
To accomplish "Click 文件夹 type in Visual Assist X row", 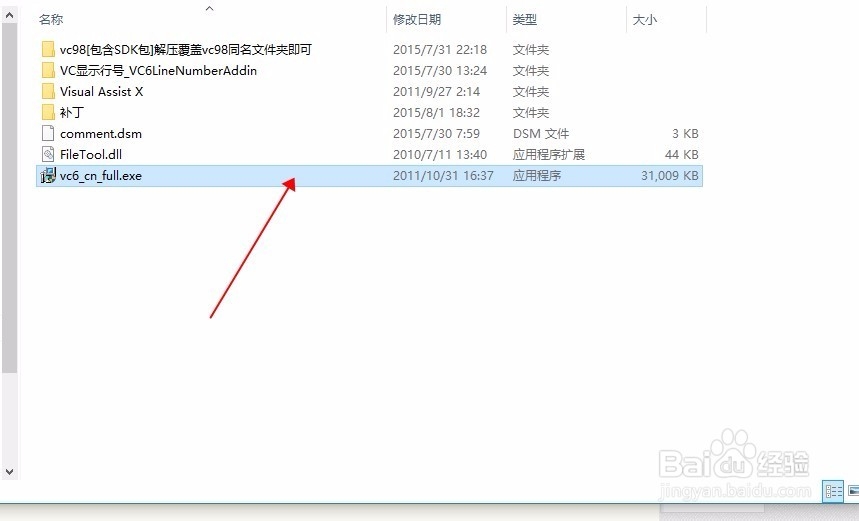I will click(x=530, y=91).
